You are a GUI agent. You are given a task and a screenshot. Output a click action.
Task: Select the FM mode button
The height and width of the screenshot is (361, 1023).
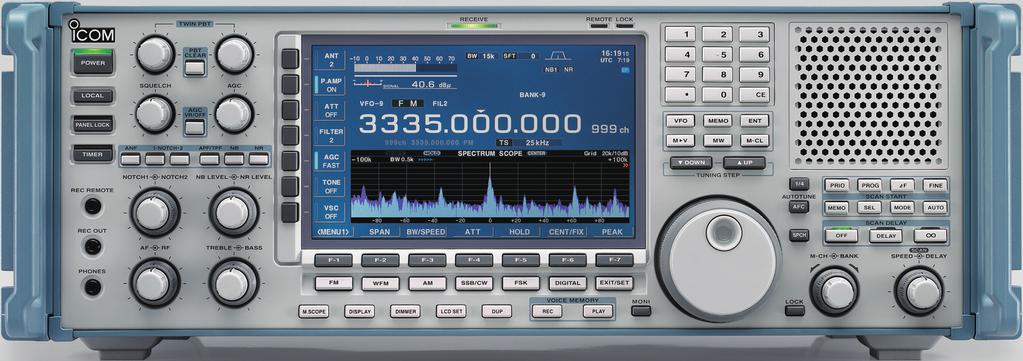333,284
